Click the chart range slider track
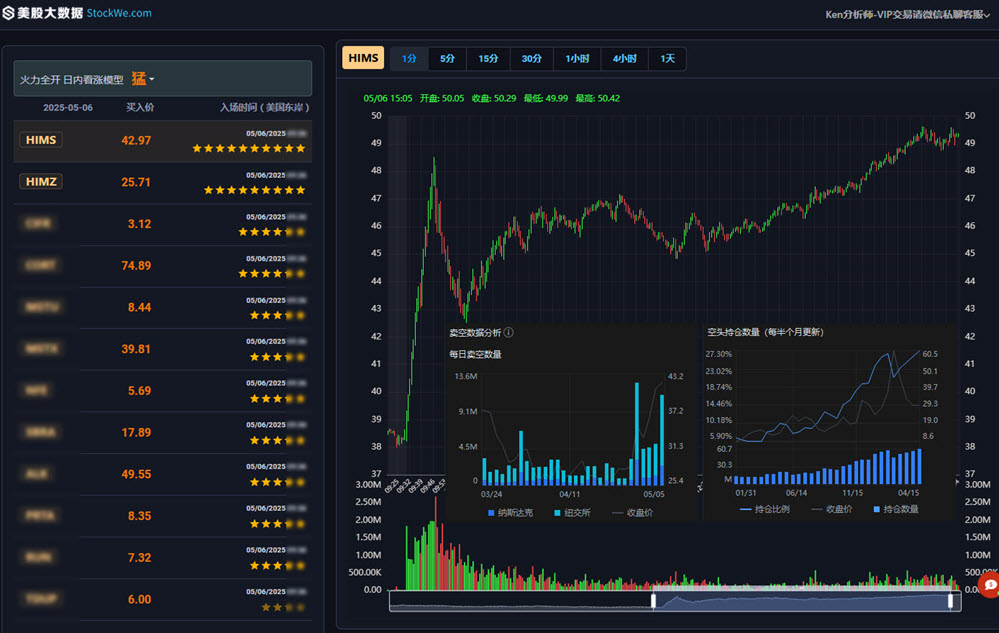Image resolution: width=999 pixels, height=633 pixels. point(675,601)
